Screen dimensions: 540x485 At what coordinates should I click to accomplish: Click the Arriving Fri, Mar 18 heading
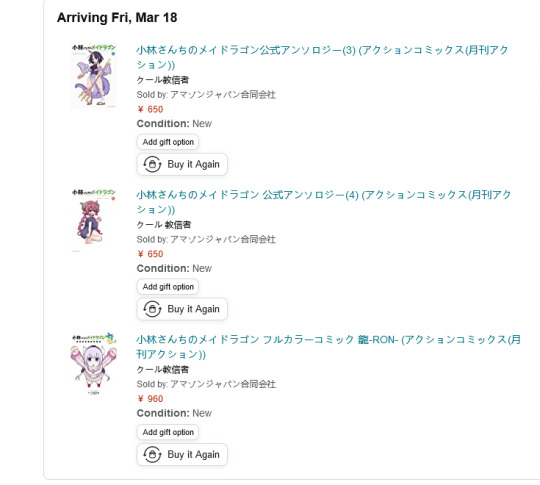pyautogui.click(x=117, y=18)
